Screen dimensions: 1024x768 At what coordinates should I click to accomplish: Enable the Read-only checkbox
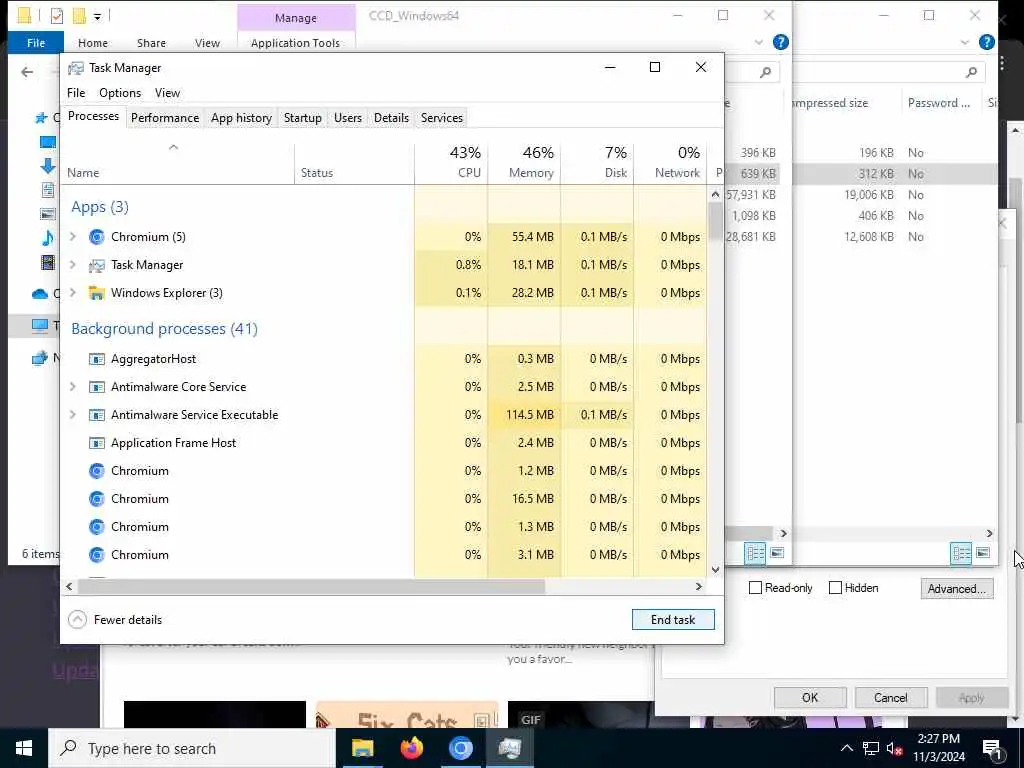click(756, 588)
